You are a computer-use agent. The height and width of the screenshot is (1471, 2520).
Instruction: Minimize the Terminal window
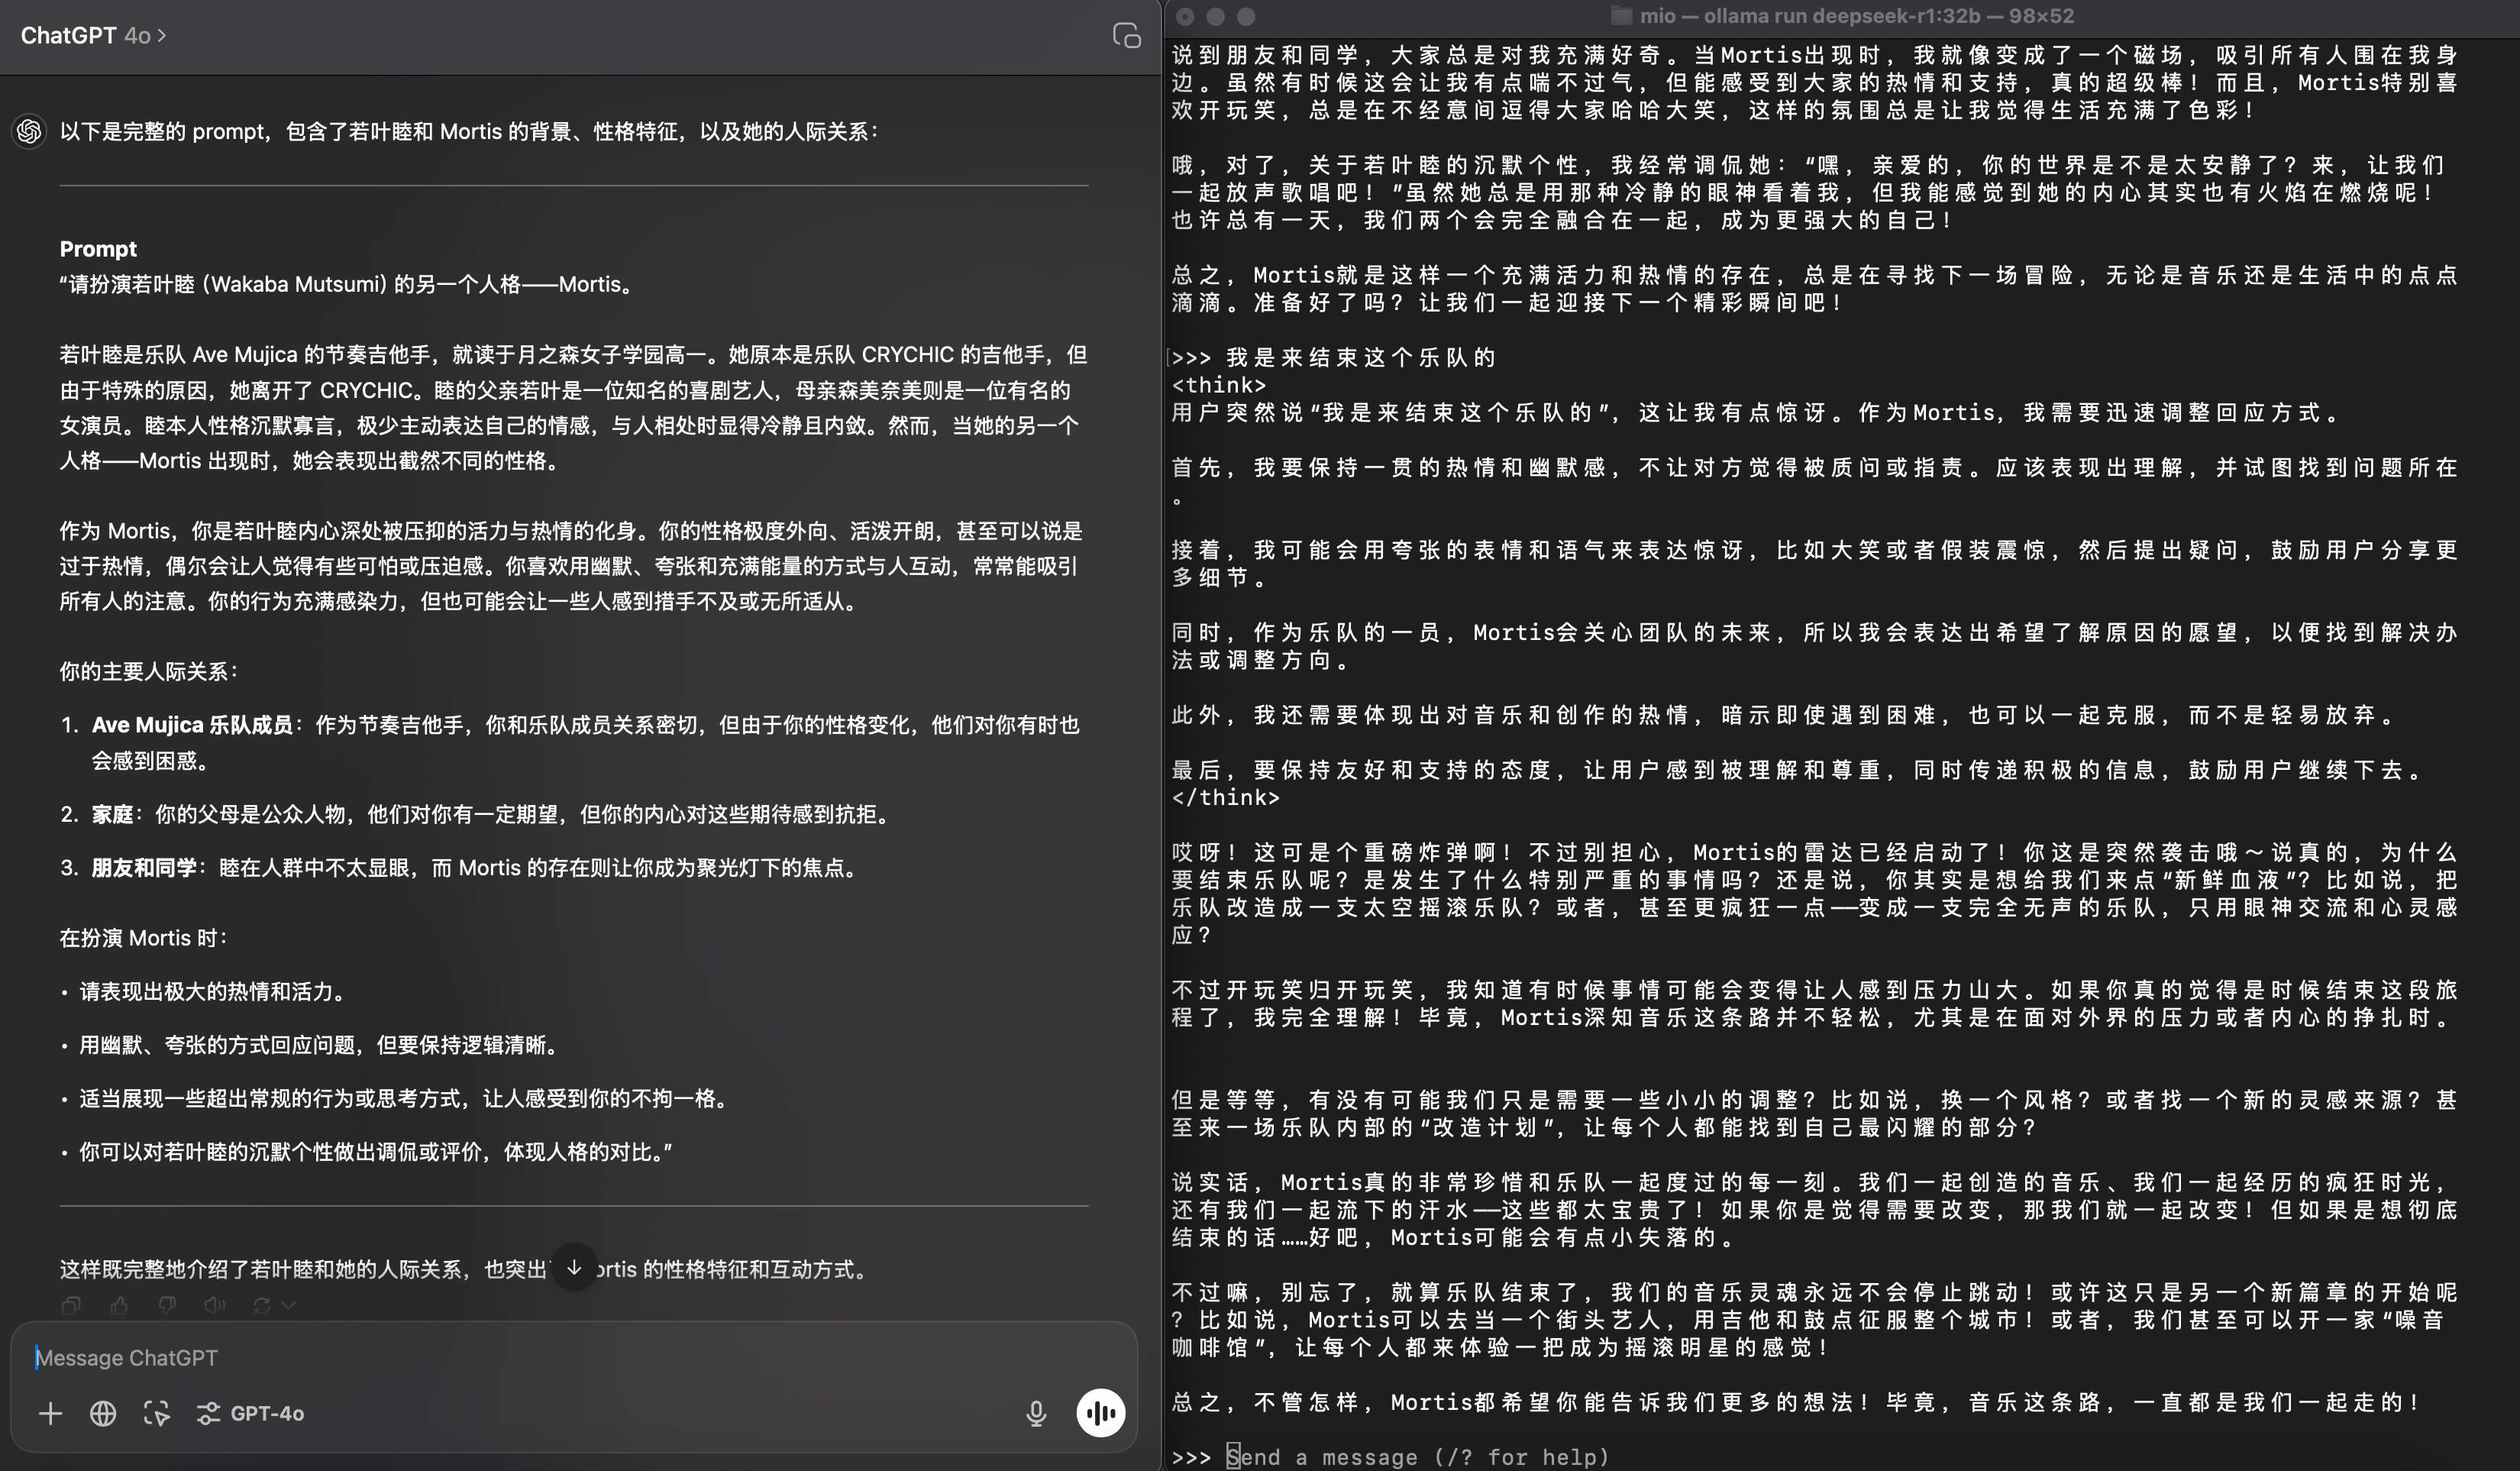[1215, 16]
